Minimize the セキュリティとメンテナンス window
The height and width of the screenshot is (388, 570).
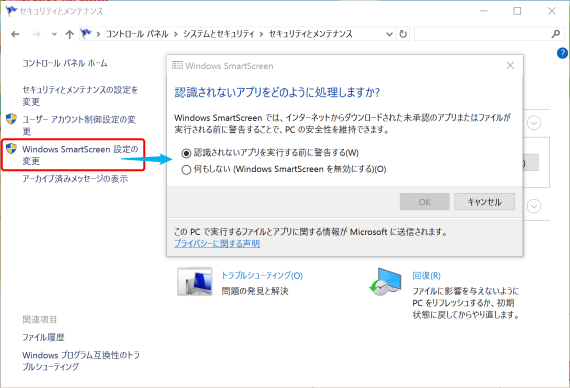(483, 11)
